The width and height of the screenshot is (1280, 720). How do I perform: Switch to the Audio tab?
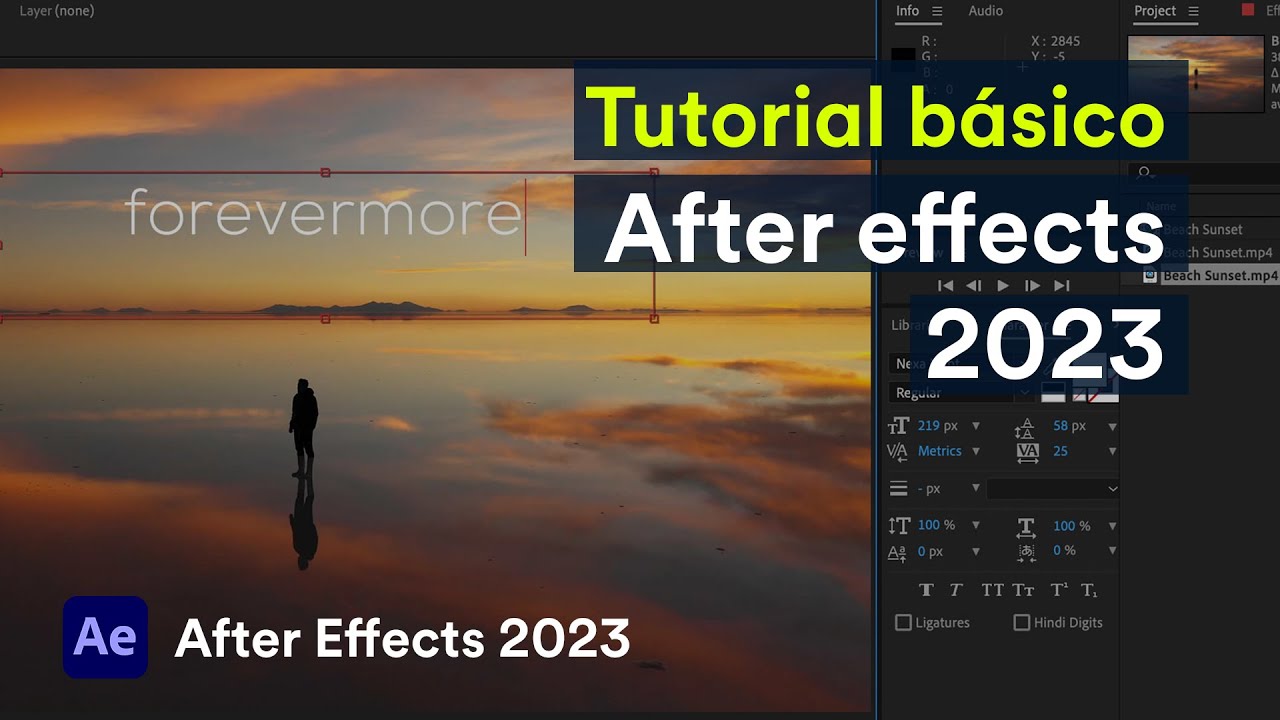click(x=985, y=11)
